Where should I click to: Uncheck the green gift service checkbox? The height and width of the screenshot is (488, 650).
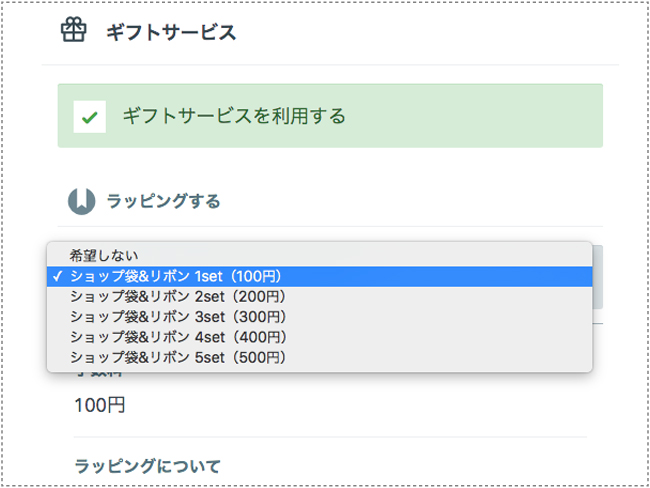click(x=89, y=117)
